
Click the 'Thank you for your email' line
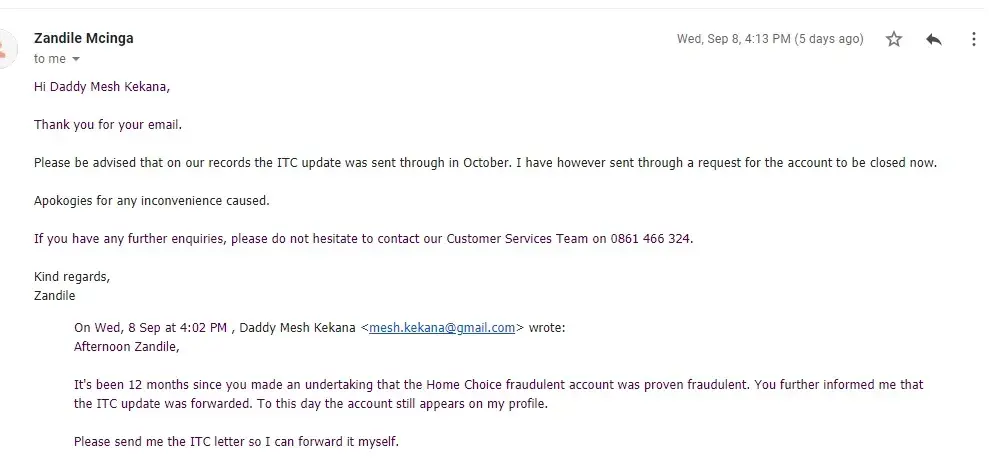108,125
